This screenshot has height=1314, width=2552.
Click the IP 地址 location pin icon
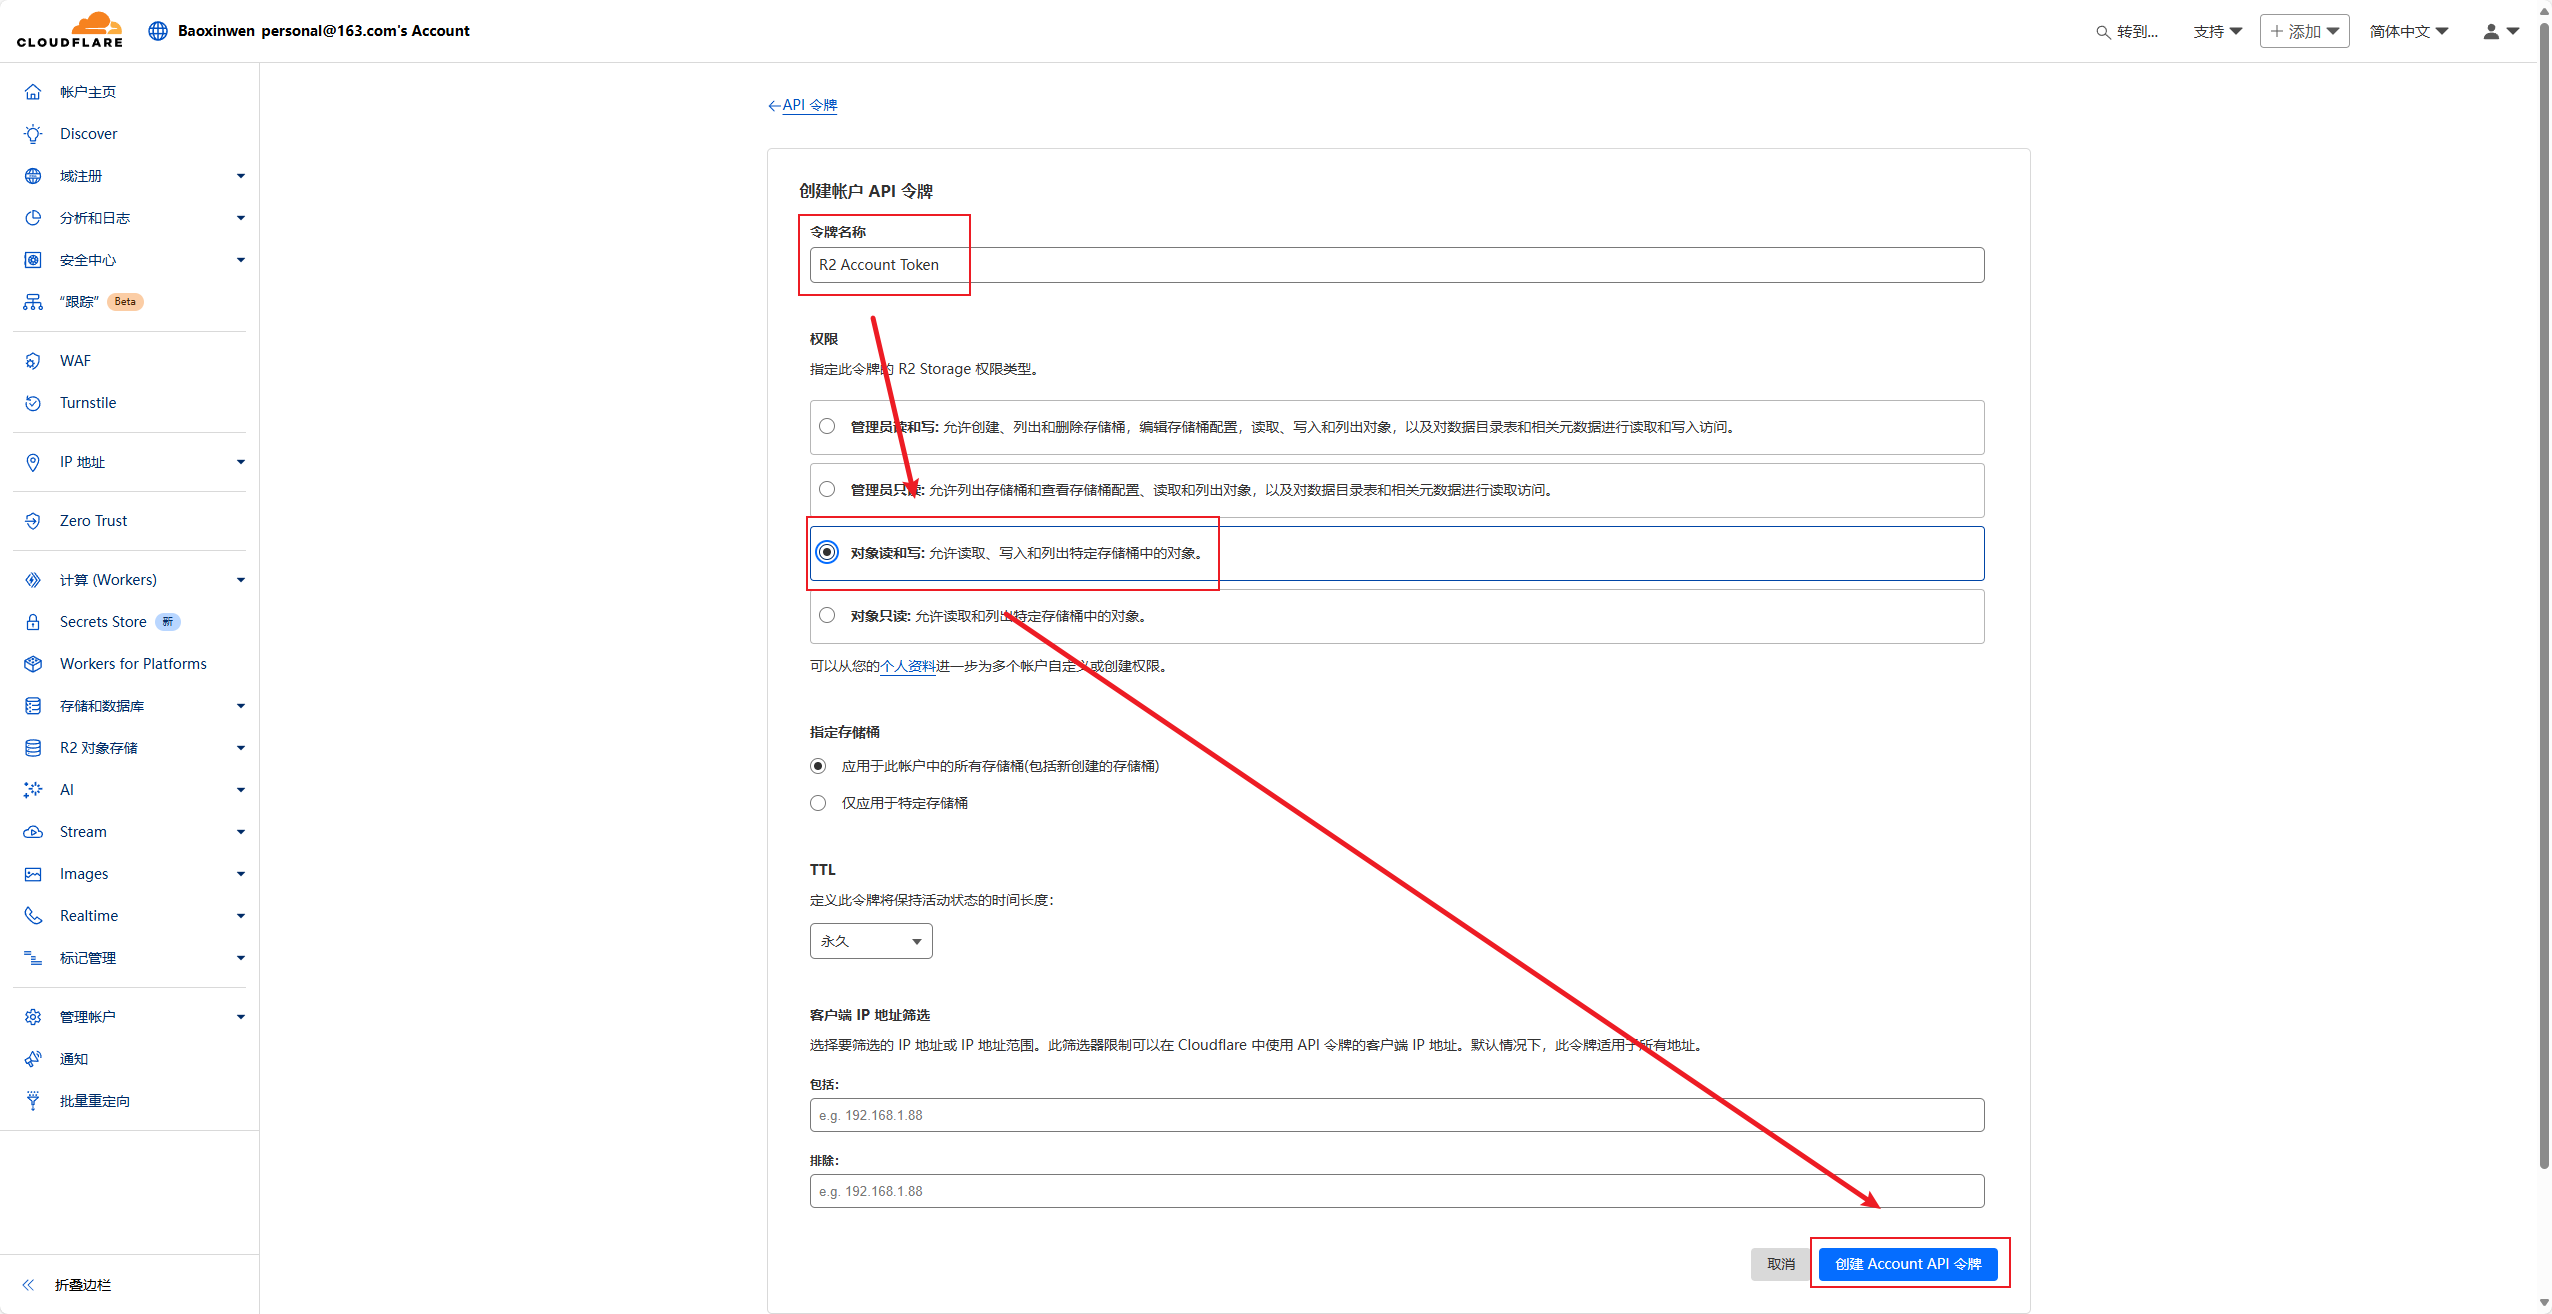[33, 462]
